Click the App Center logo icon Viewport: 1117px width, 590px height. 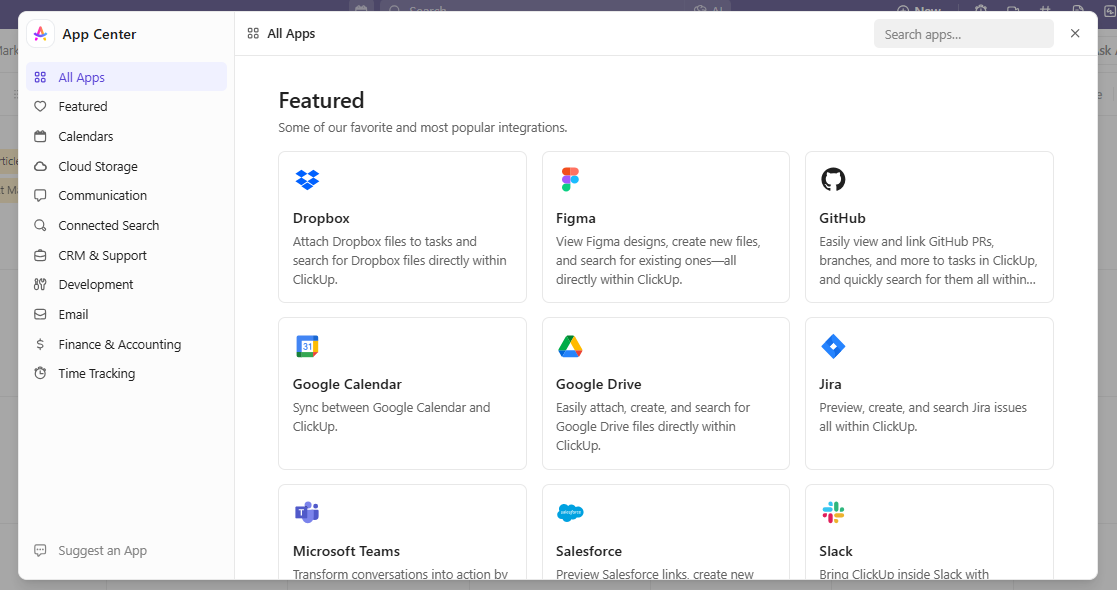[41, 34]
